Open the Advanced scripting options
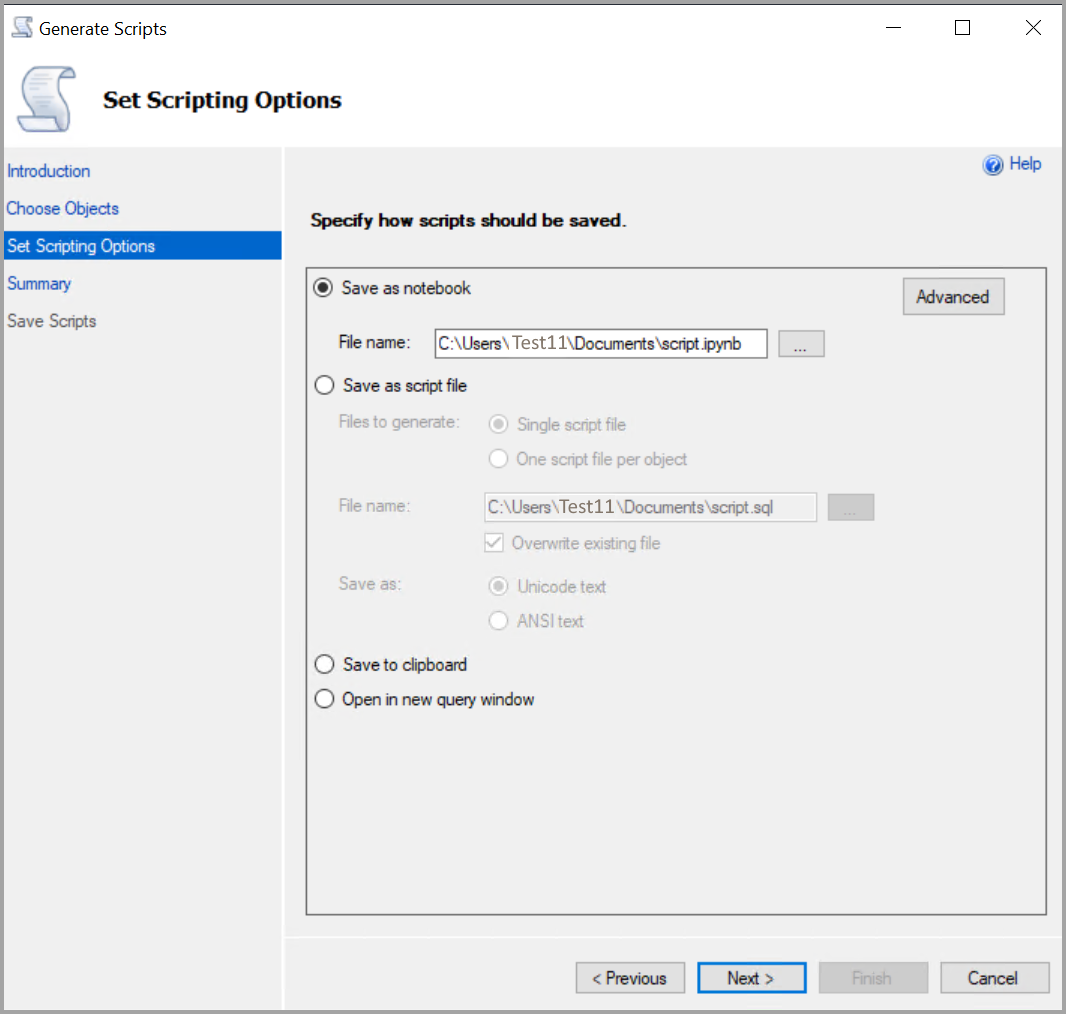 coord(953,296)
